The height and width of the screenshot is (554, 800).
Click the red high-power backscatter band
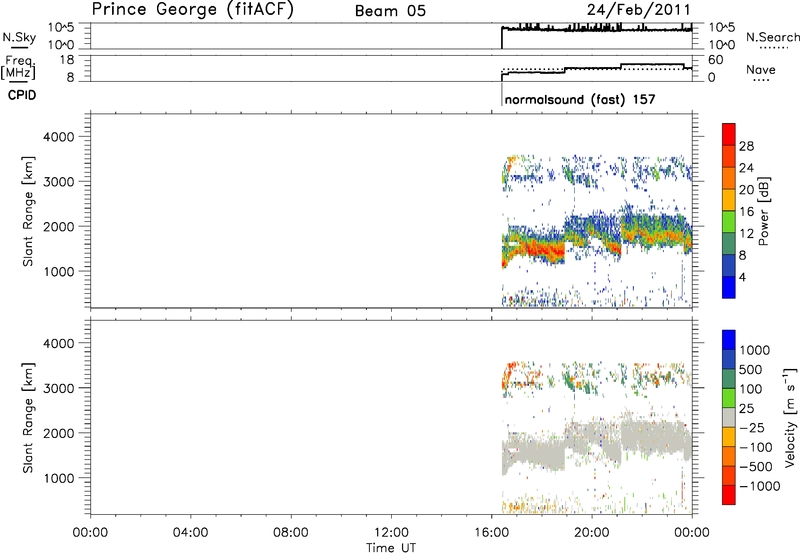click(x=543, y=249)
